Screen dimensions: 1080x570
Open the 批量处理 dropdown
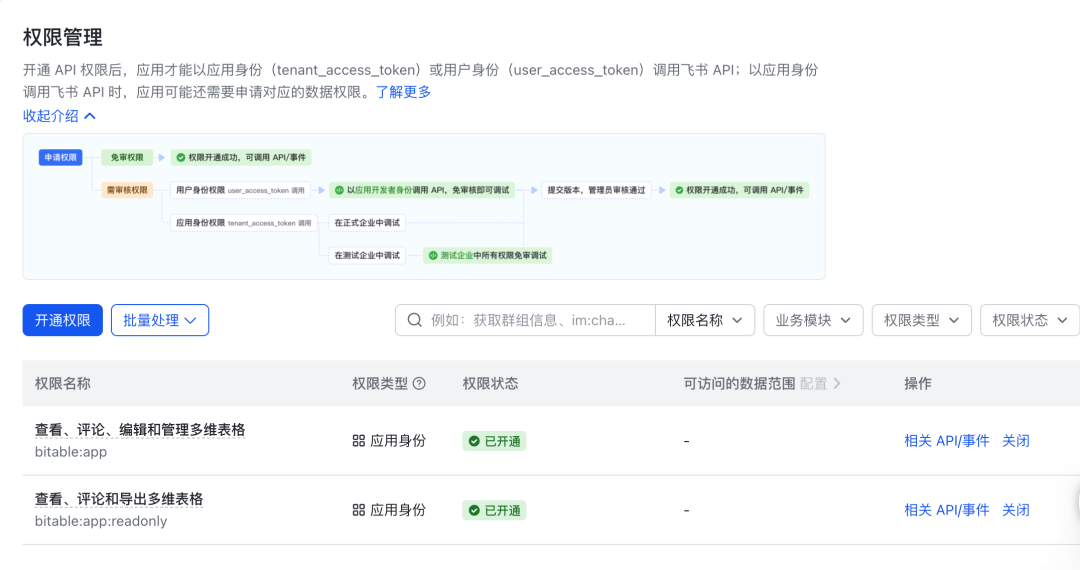pyautogui.click(x=160, y=320)
